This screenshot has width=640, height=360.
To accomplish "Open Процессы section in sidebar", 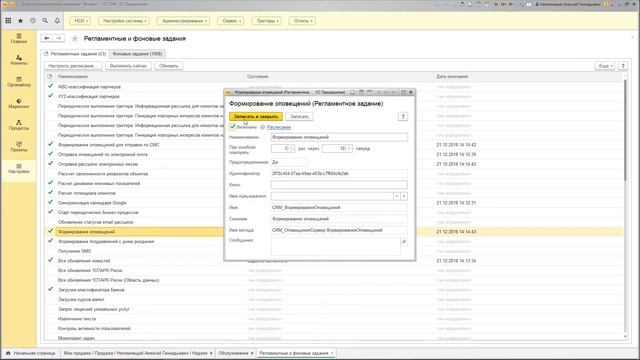I will pyautogui.click(x=19, y=125).
